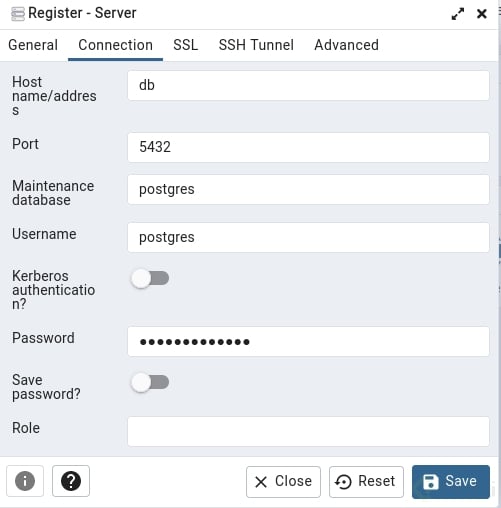Select the Connection tab
The height and width of the screenshot is (508, 501).
(115, 45)
